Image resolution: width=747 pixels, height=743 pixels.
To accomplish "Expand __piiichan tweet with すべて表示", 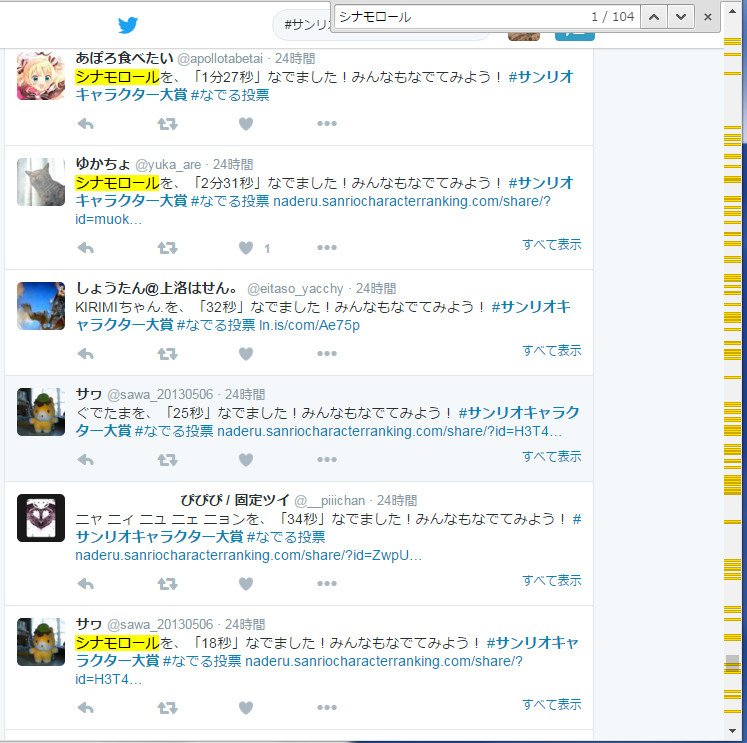I will click(x=552, y=581).
